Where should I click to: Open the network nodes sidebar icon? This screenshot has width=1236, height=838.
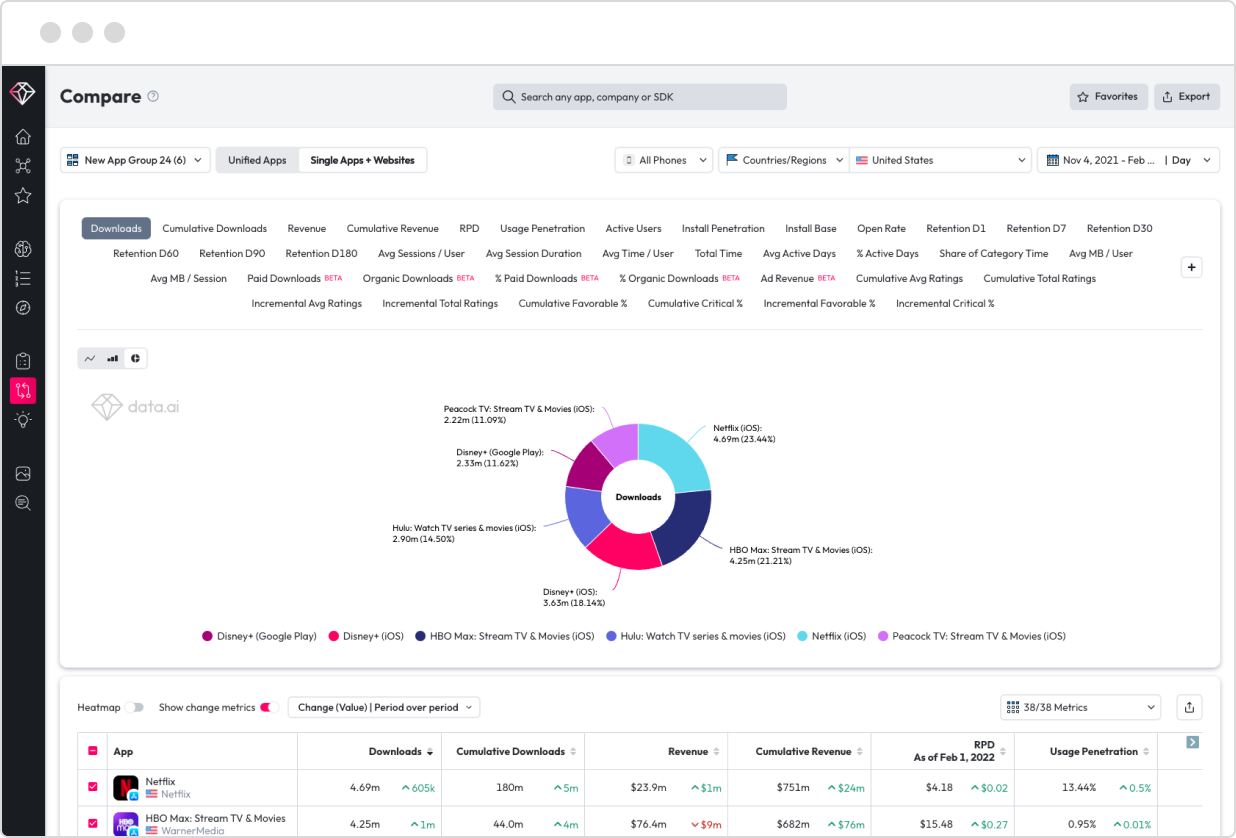[x=23, y=166]
